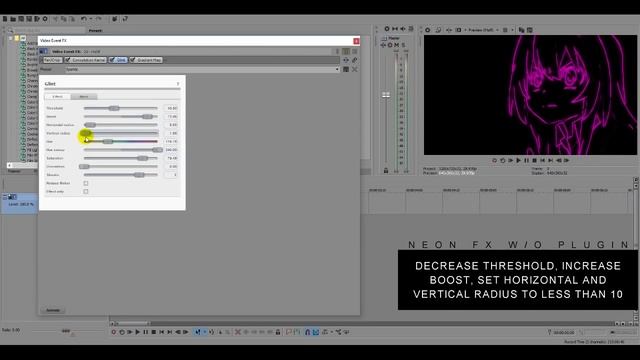Click the Delete Preset X icon
640x360 pixels.
point(355,69)
